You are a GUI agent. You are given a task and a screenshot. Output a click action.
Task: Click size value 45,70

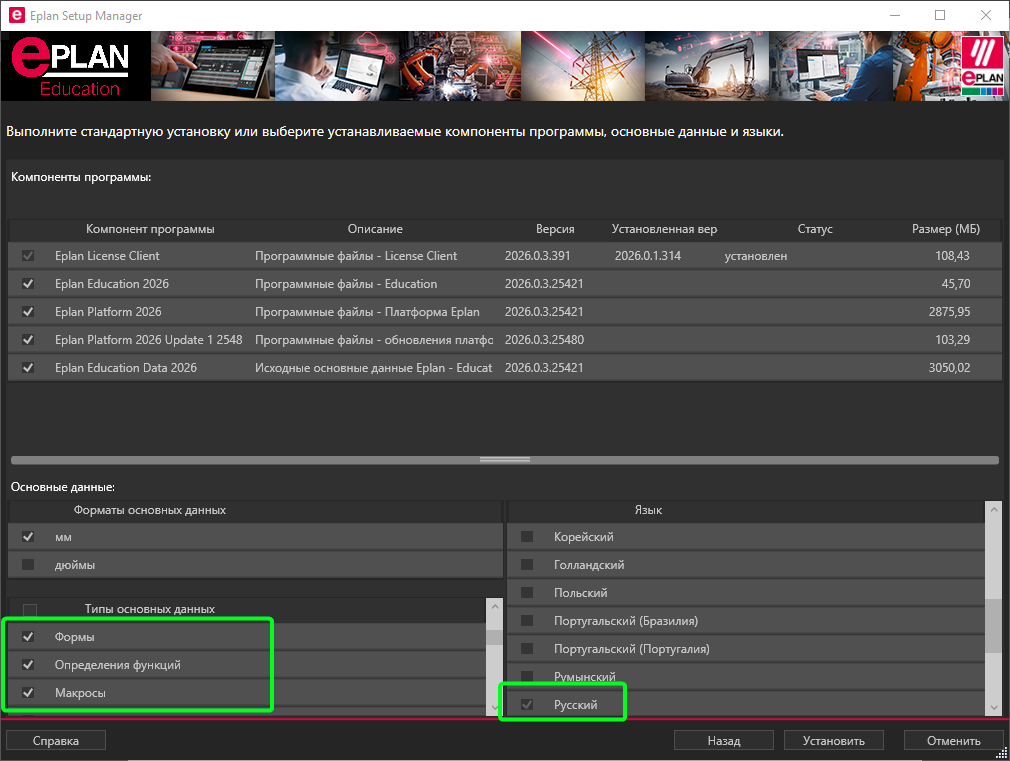point(956,284)
